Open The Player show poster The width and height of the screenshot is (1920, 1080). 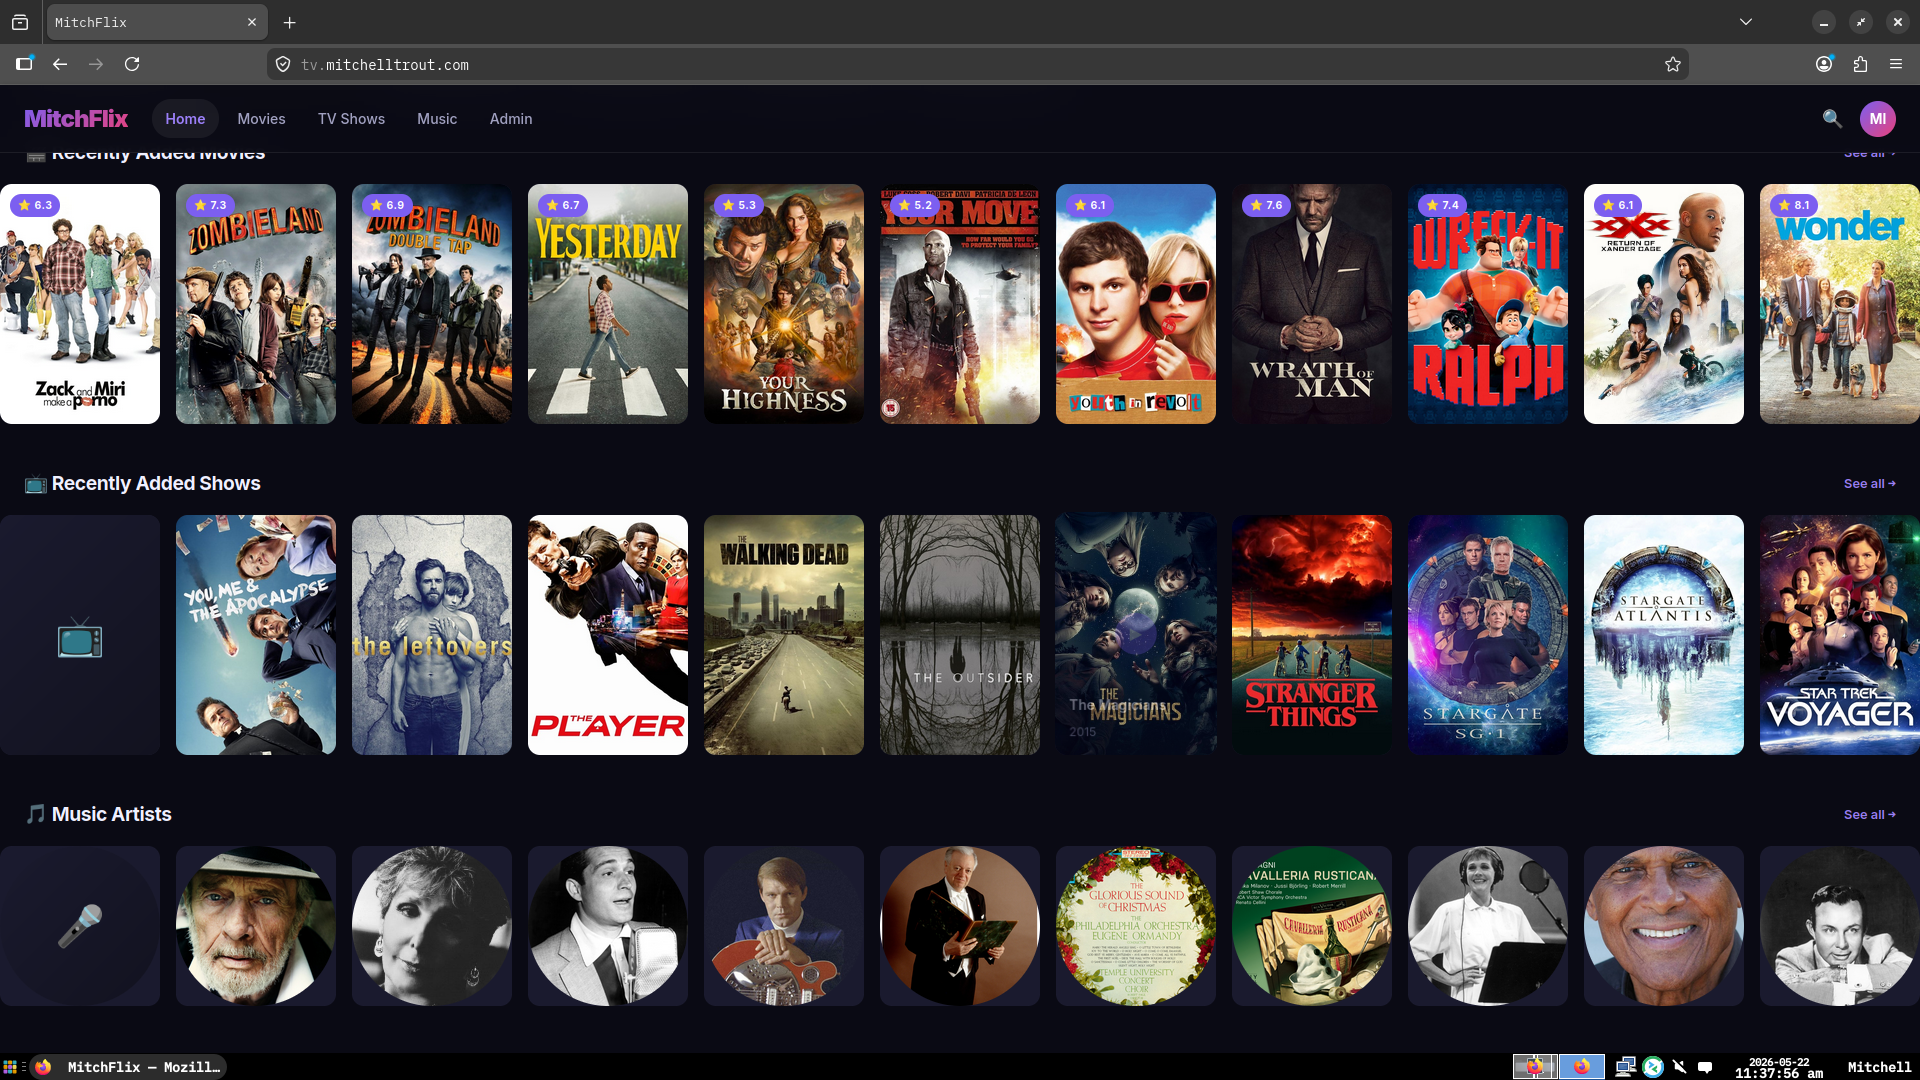click(608, 635)
